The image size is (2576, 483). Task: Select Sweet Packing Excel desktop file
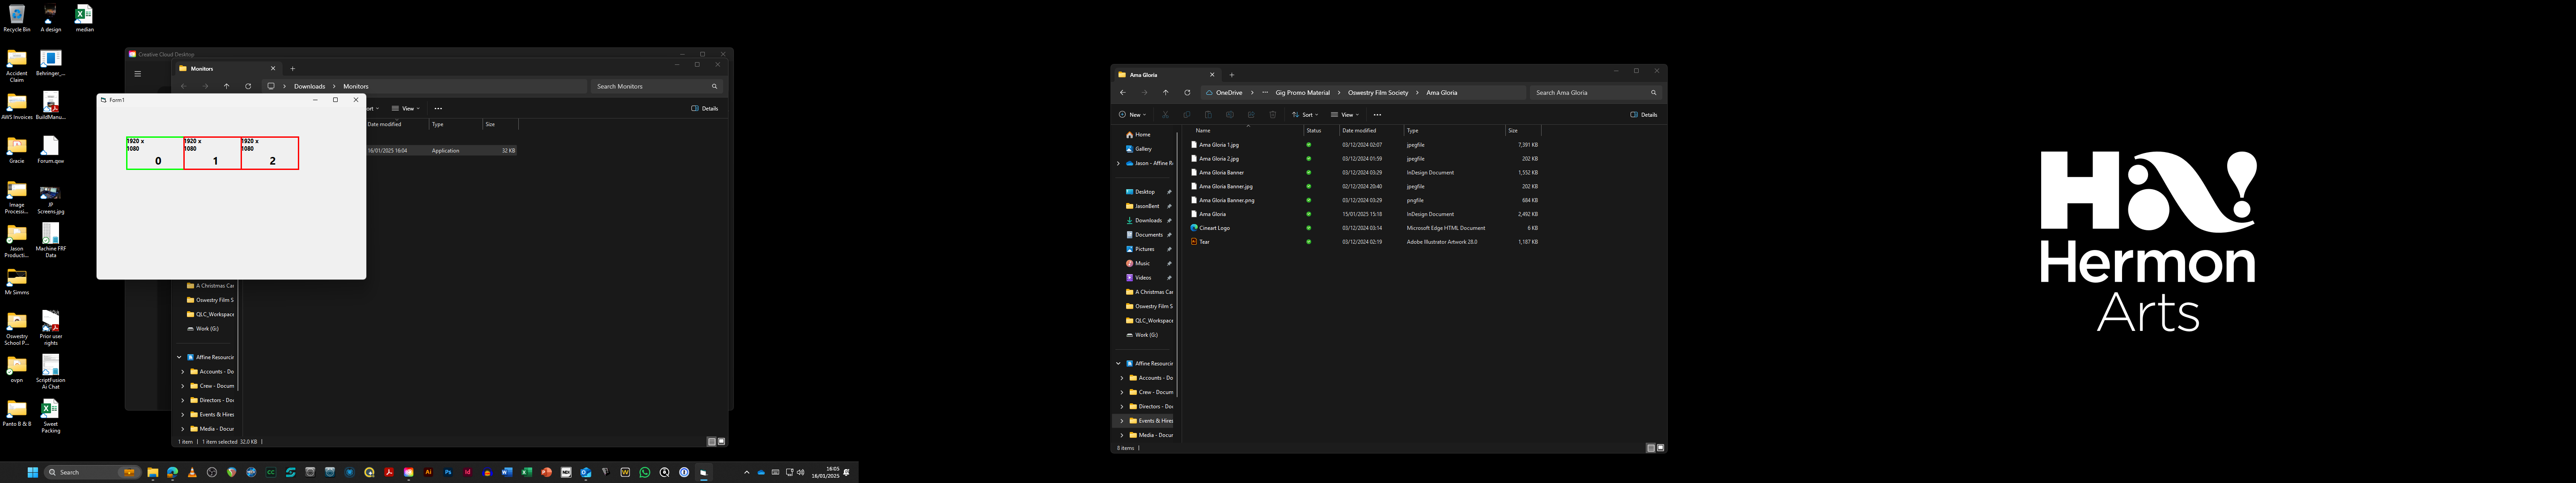point(50,416)
